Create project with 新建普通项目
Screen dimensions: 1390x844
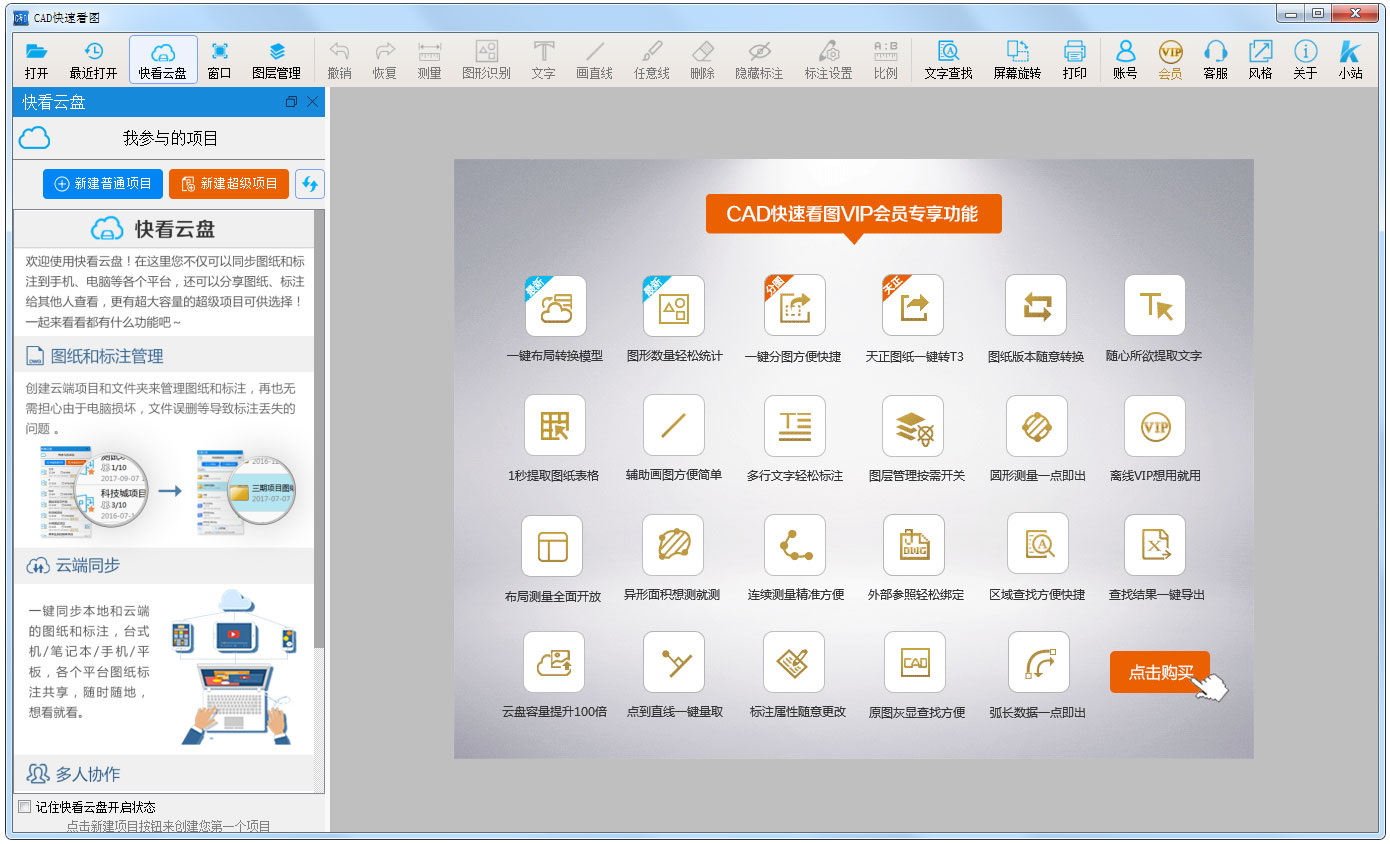click(x=103, y=184)
